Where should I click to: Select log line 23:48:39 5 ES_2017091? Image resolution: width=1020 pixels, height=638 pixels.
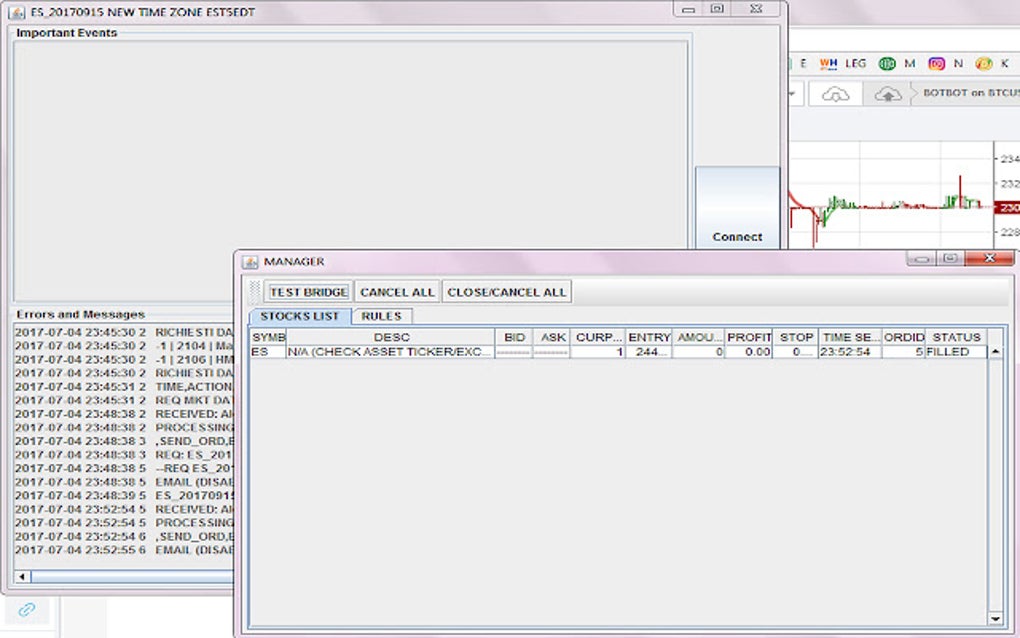pyautogui.click(x=124, y=496)
